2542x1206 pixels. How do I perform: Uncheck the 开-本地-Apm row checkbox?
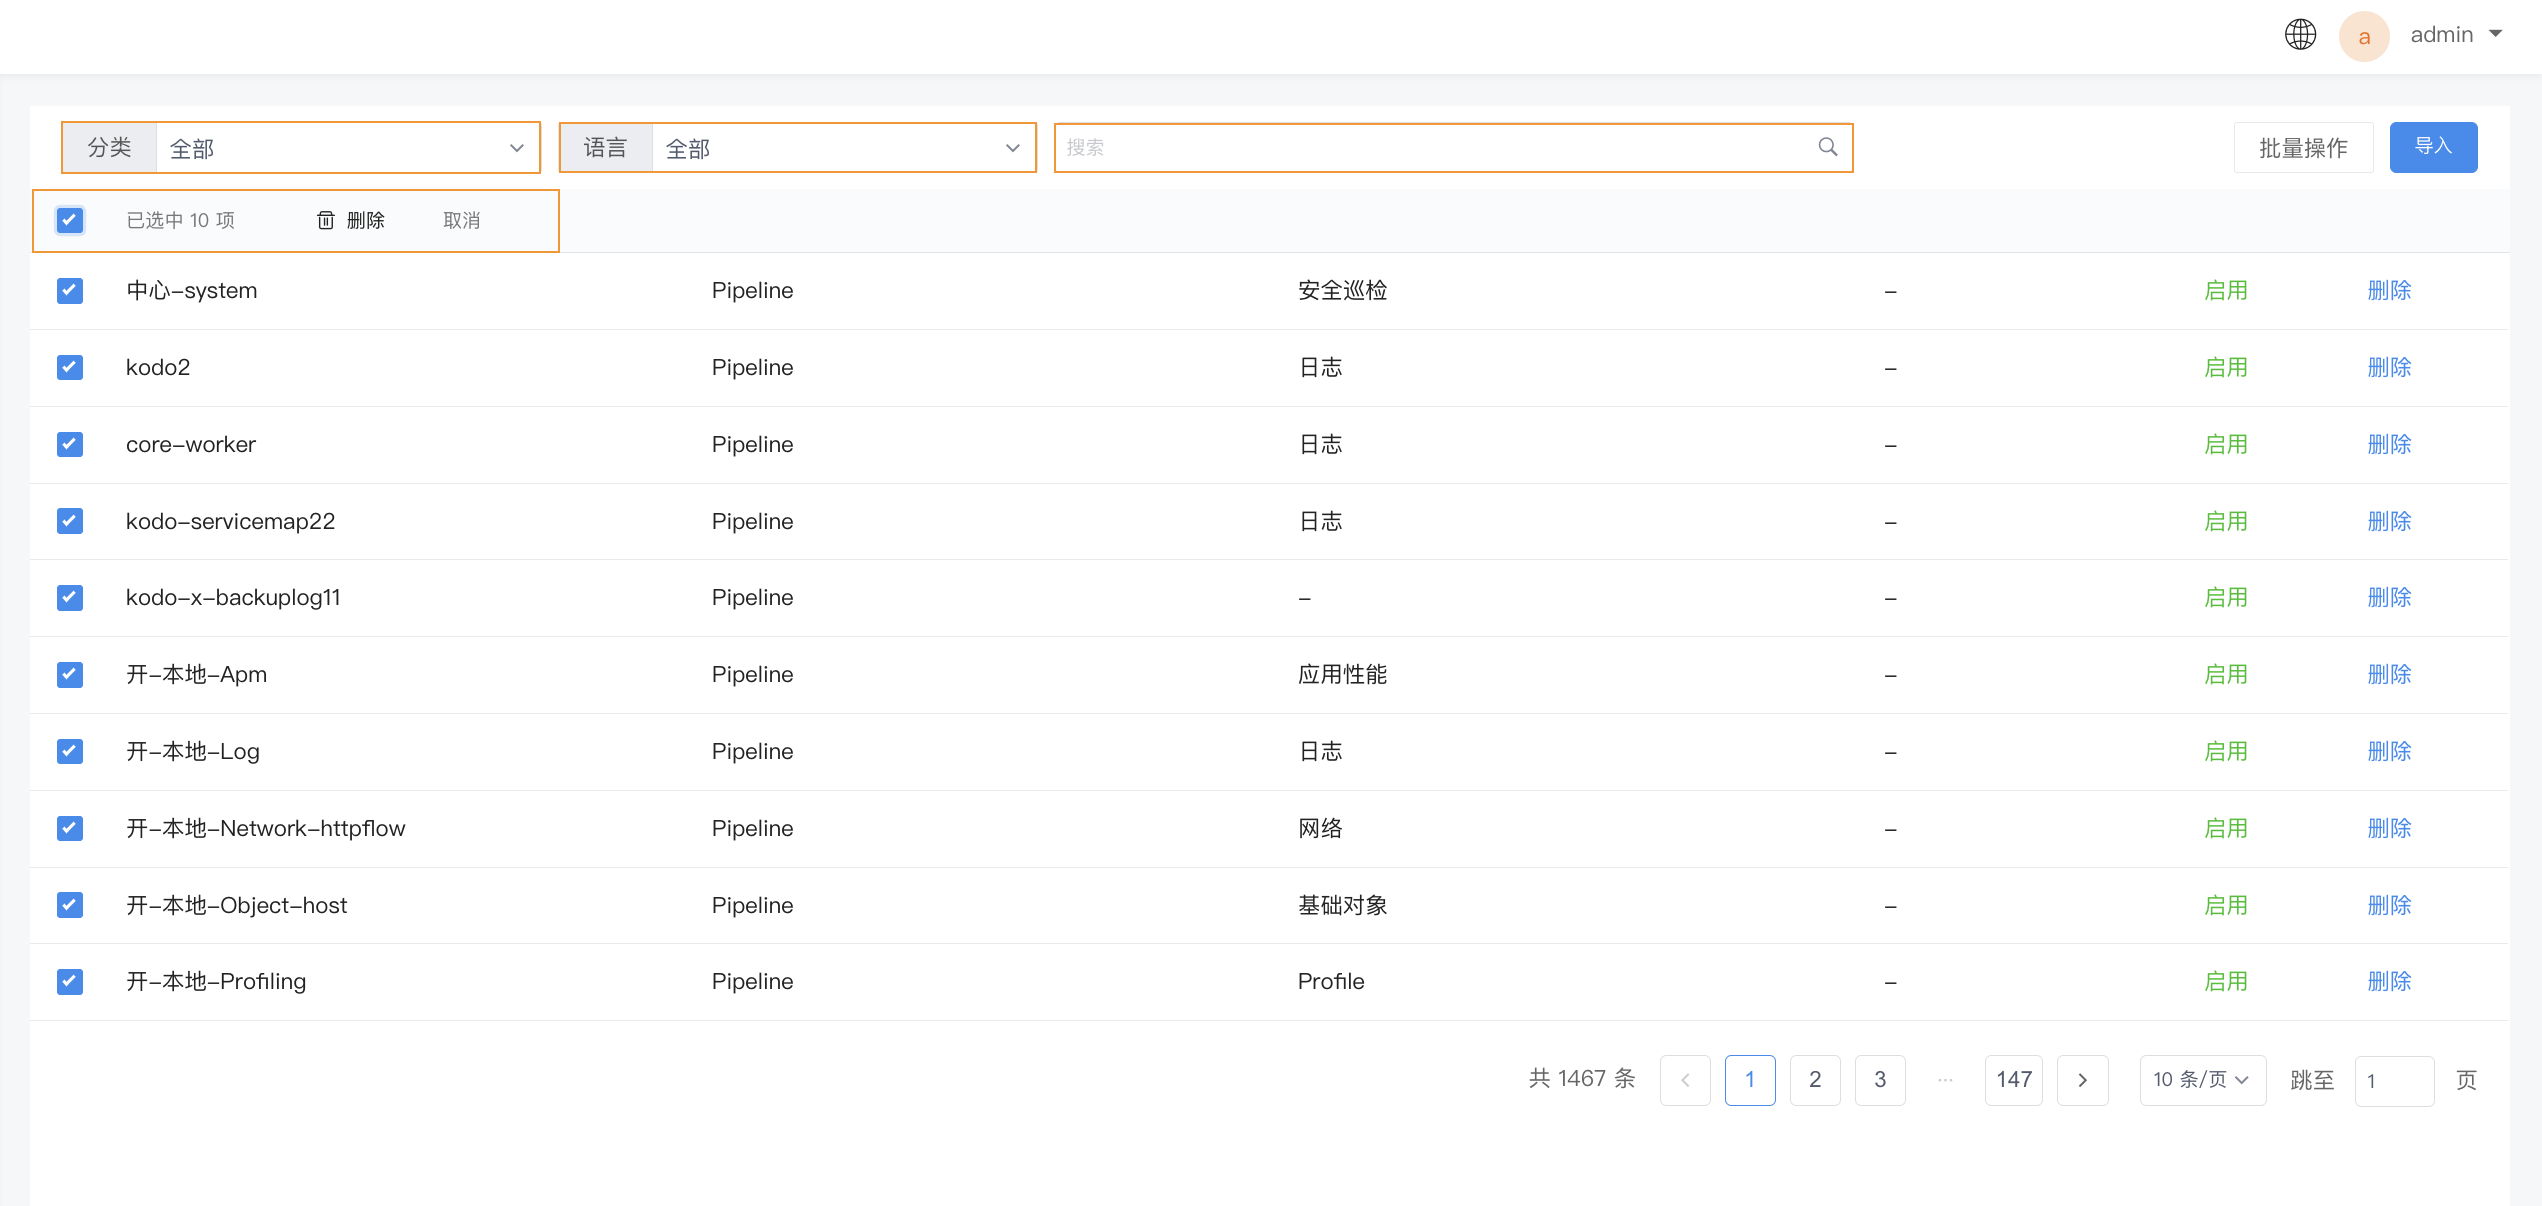(70, 675)
